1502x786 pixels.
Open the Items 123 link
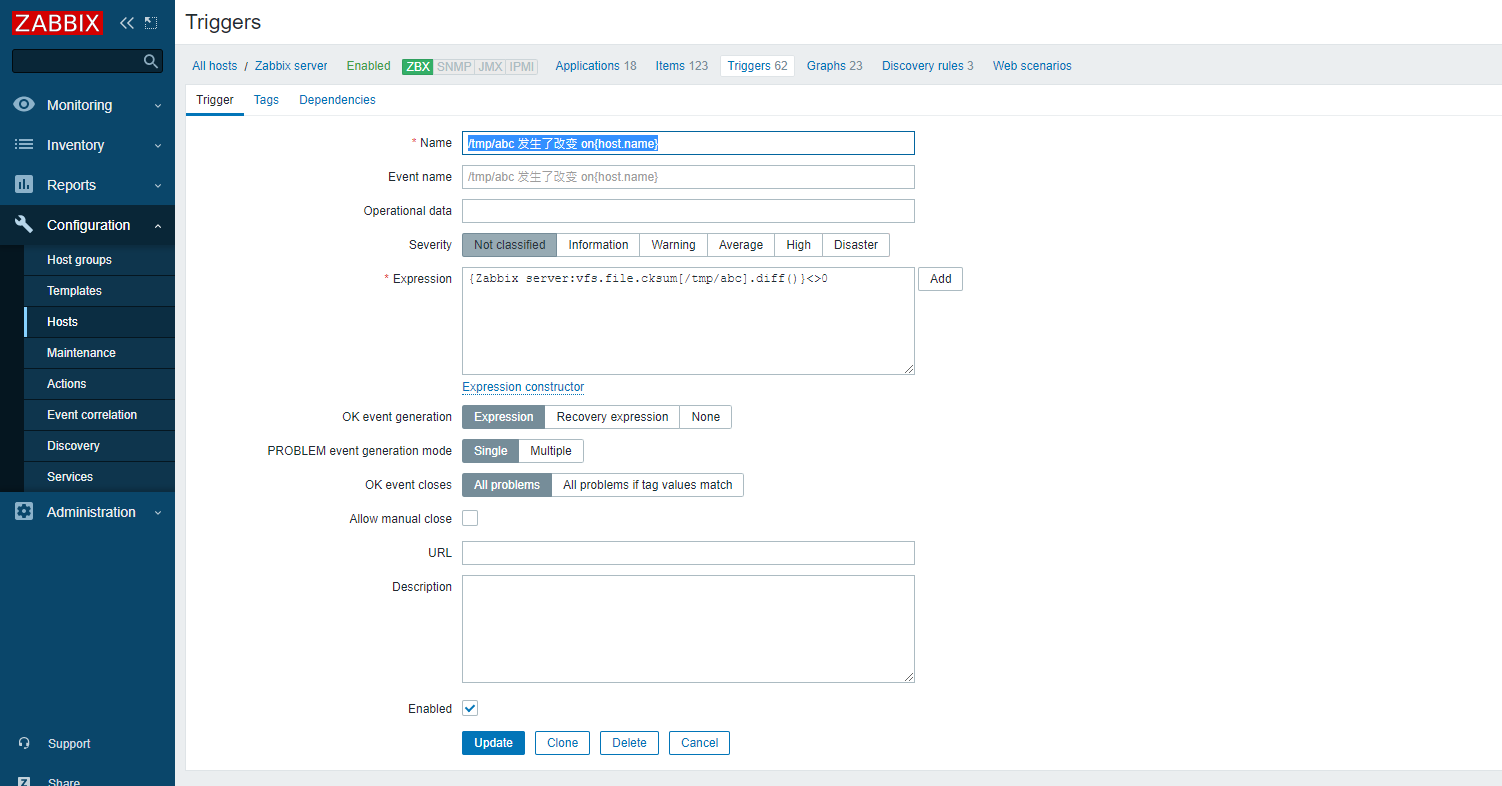[682, 66]
